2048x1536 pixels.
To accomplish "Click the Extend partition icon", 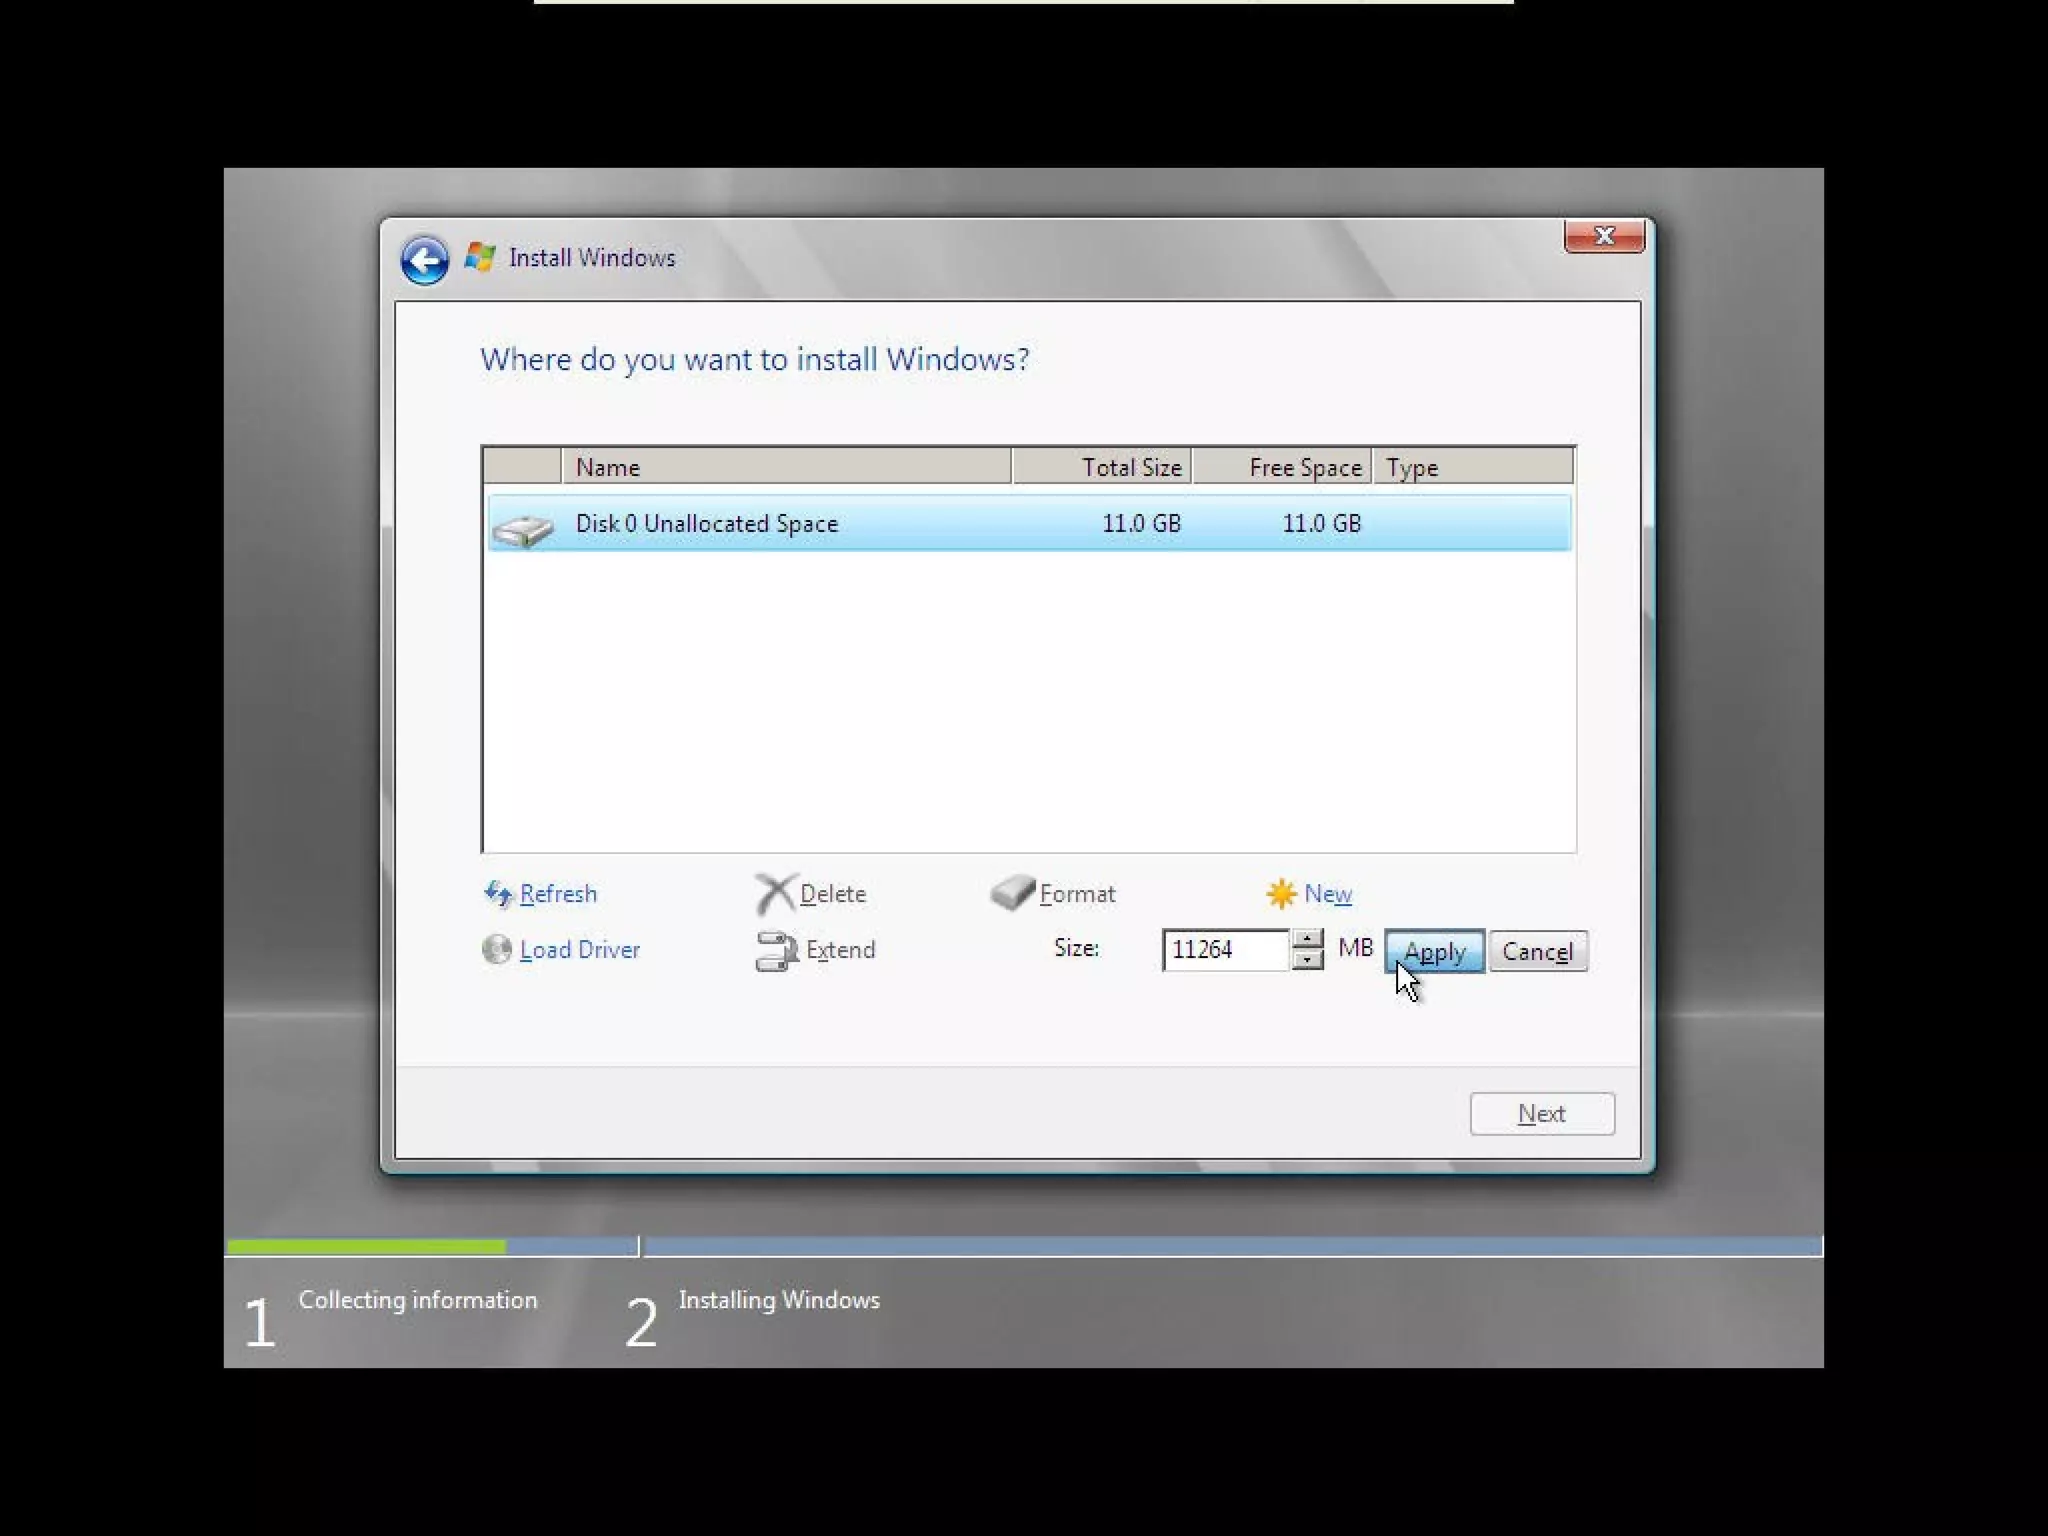I will click(776, 950).
